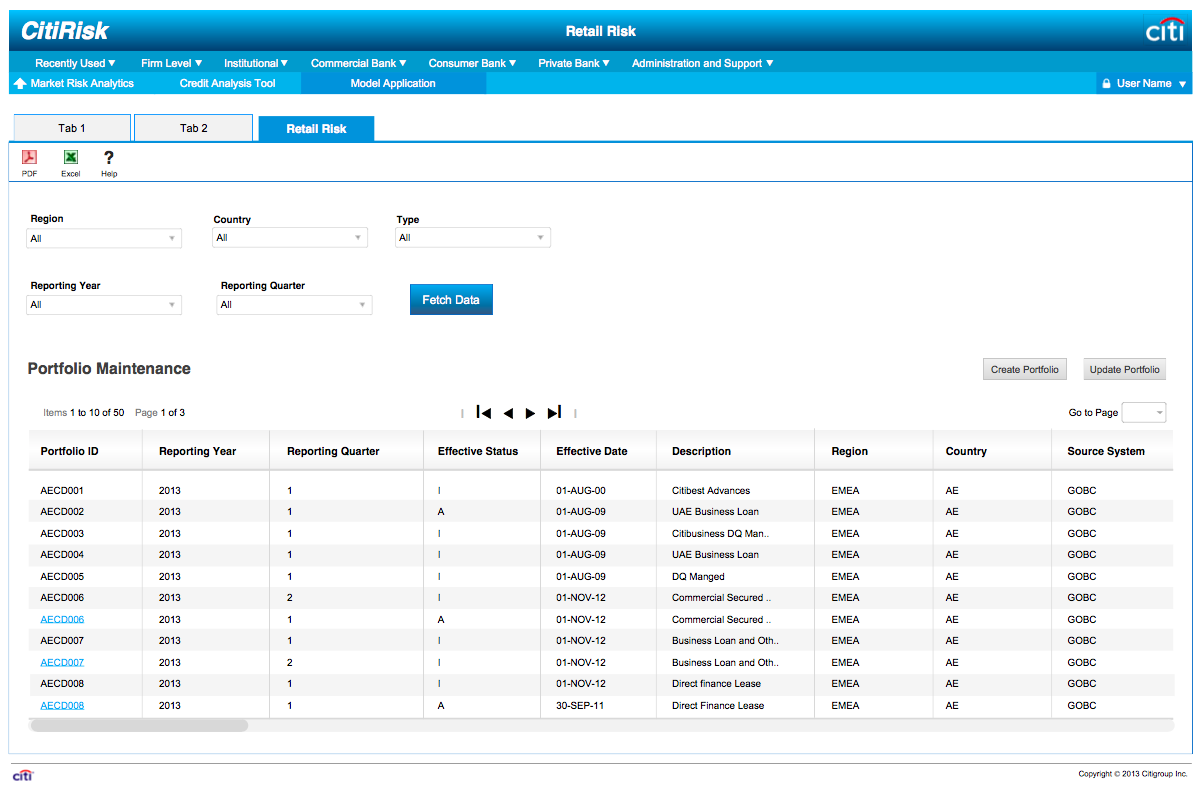Go to the previous page of results
This screenshot has height=789, width=1204.
(508, 413)
